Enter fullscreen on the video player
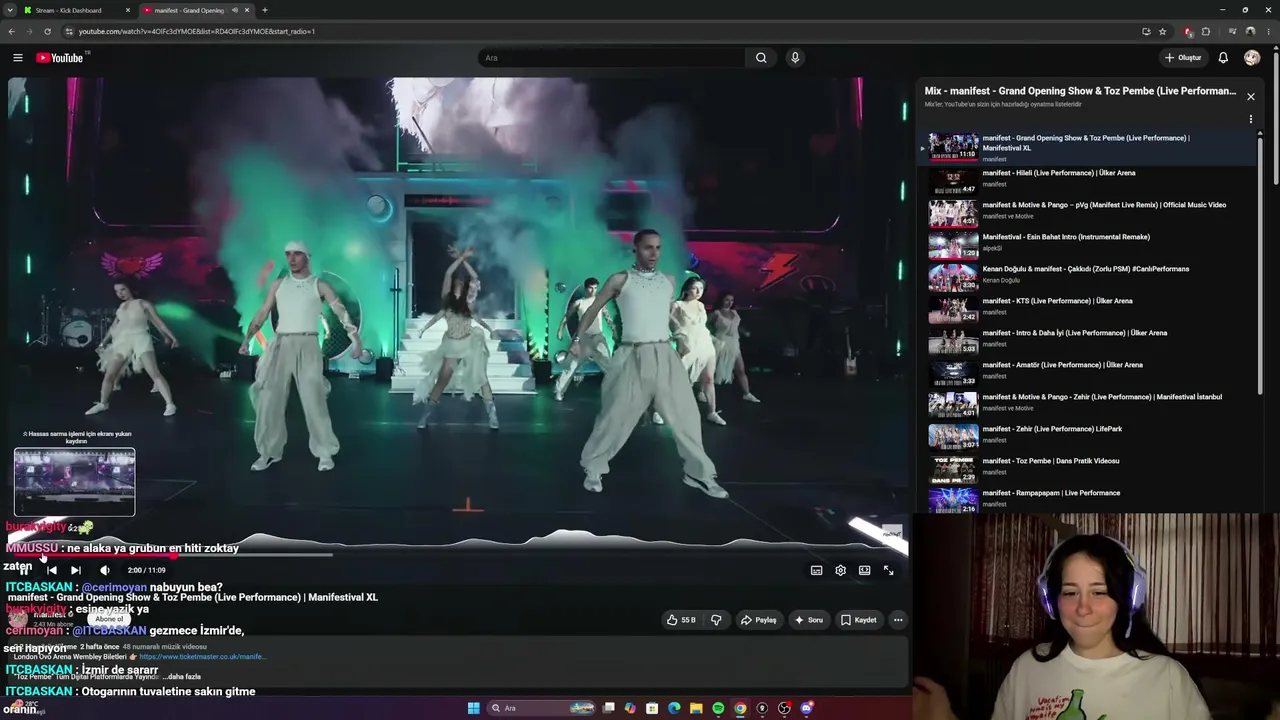This screenshot has width=1280, height=720. (x=888, y=570)
